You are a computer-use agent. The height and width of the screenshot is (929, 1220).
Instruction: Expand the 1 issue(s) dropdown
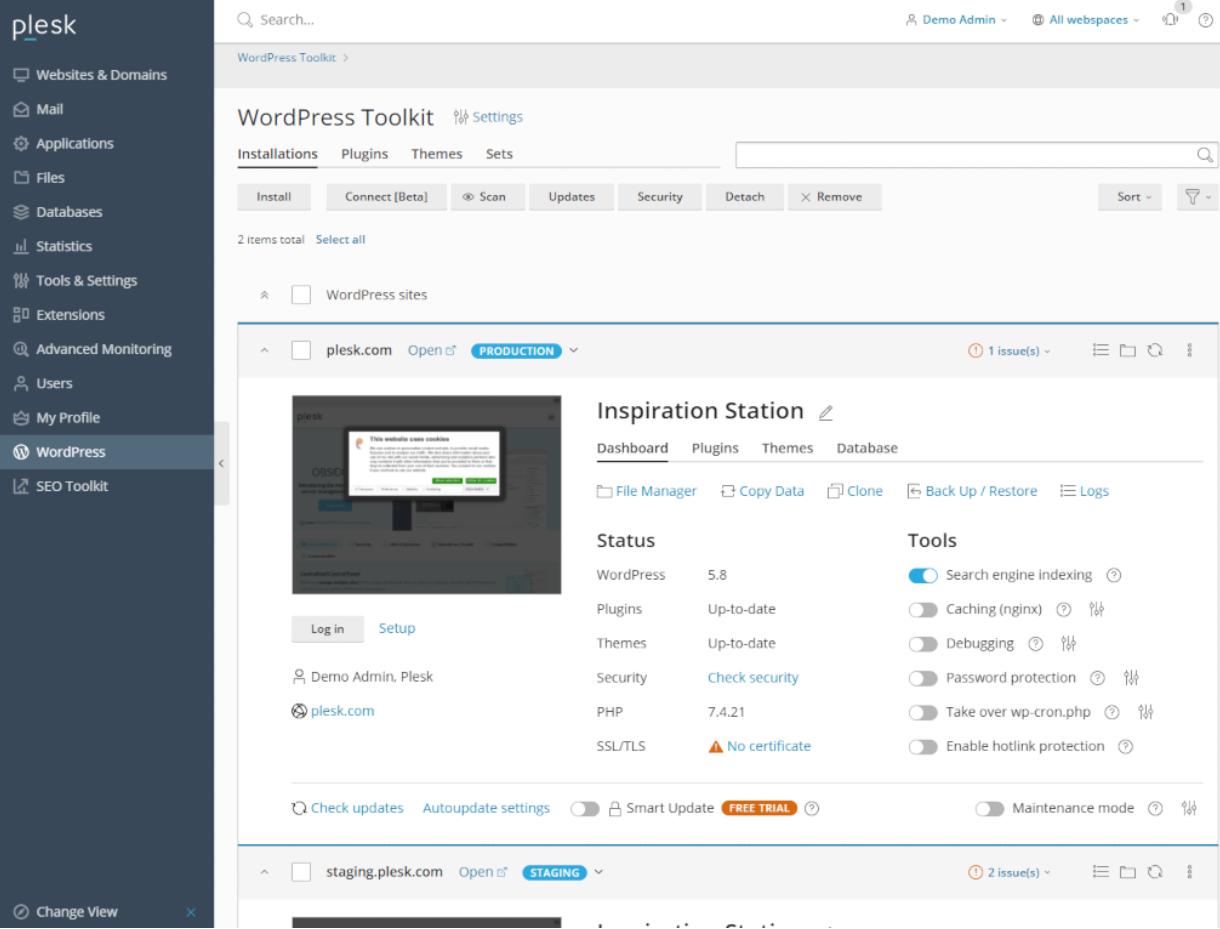click(1012, 351)
